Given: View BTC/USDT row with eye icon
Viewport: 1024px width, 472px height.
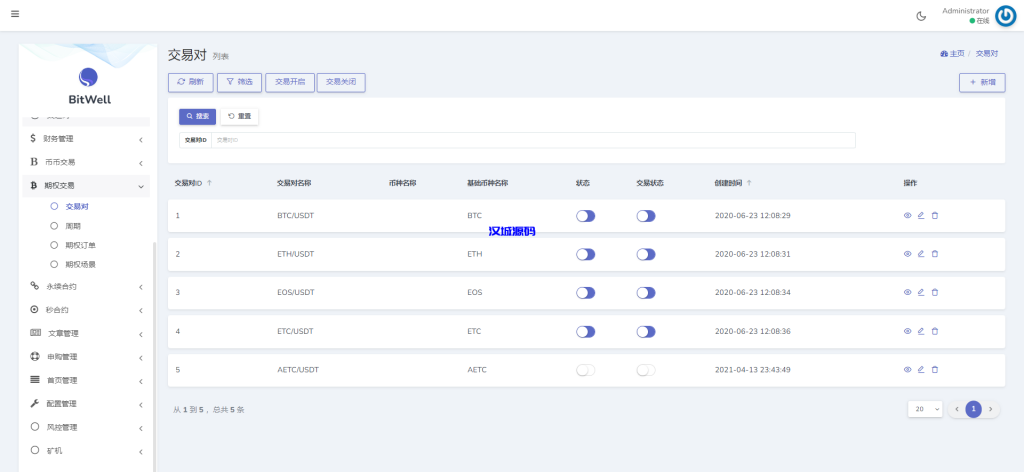Looking at the screenshot, I should pyautogui.click(x=908, y=215).
